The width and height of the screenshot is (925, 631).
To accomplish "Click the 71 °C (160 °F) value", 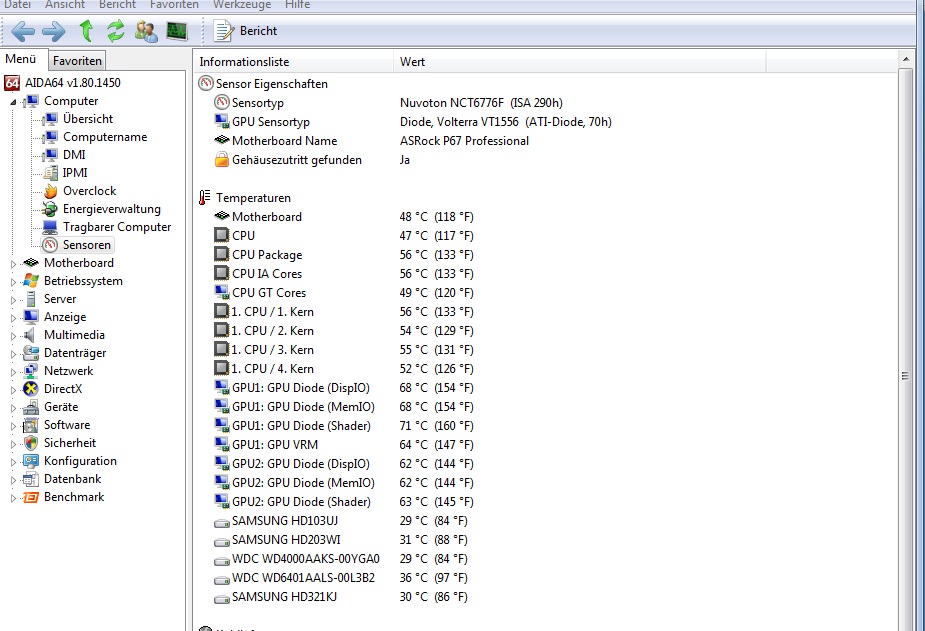I will [437, 426].
